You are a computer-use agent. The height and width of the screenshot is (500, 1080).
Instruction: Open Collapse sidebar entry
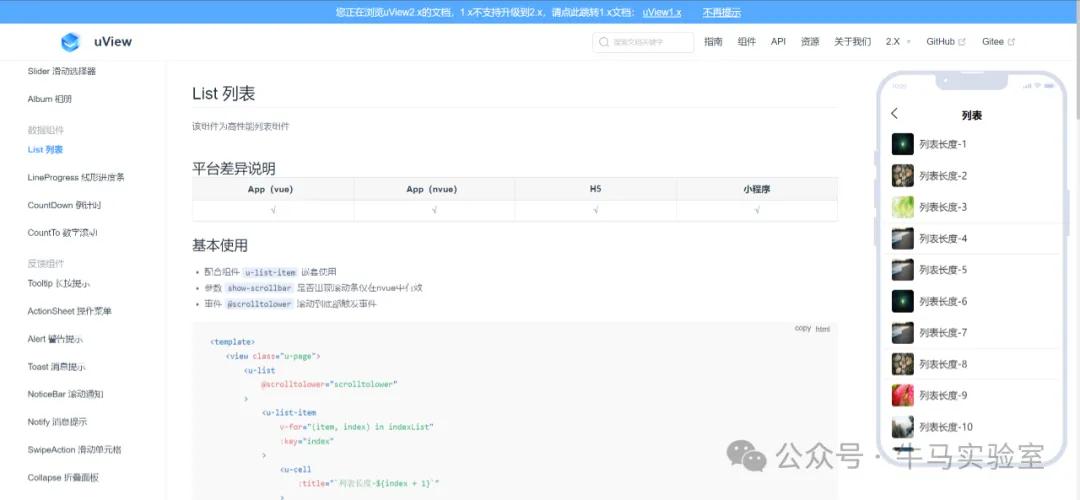coord(63,477)
